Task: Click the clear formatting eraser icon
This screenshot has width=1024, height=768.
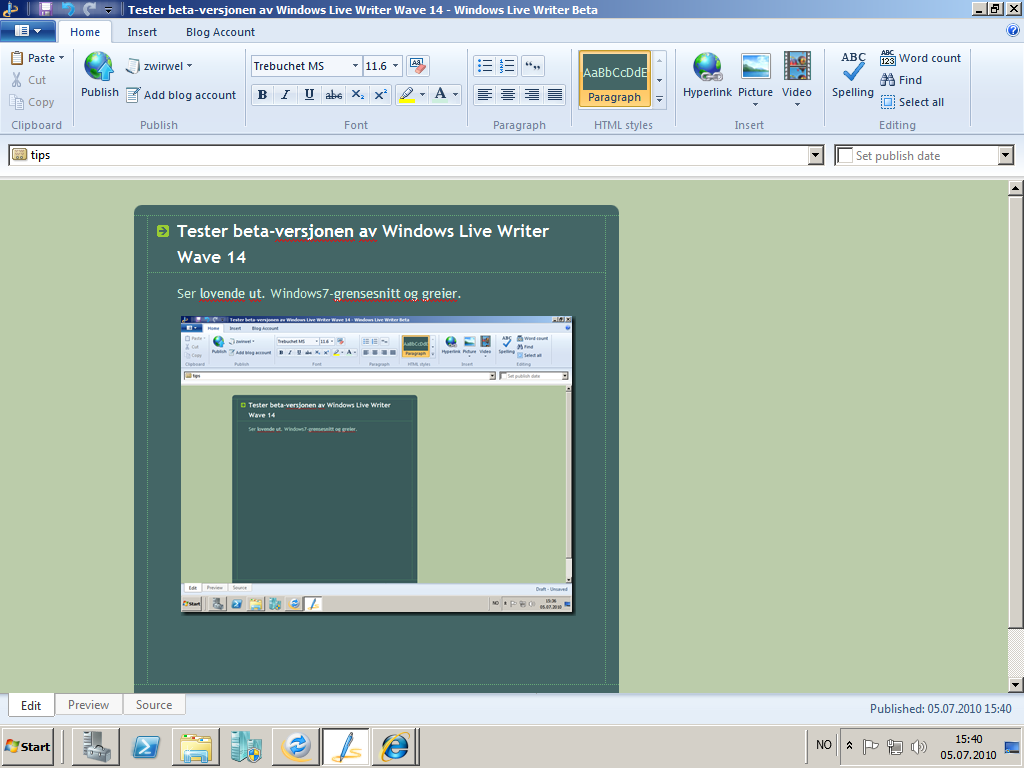Action: pos(417,65)
